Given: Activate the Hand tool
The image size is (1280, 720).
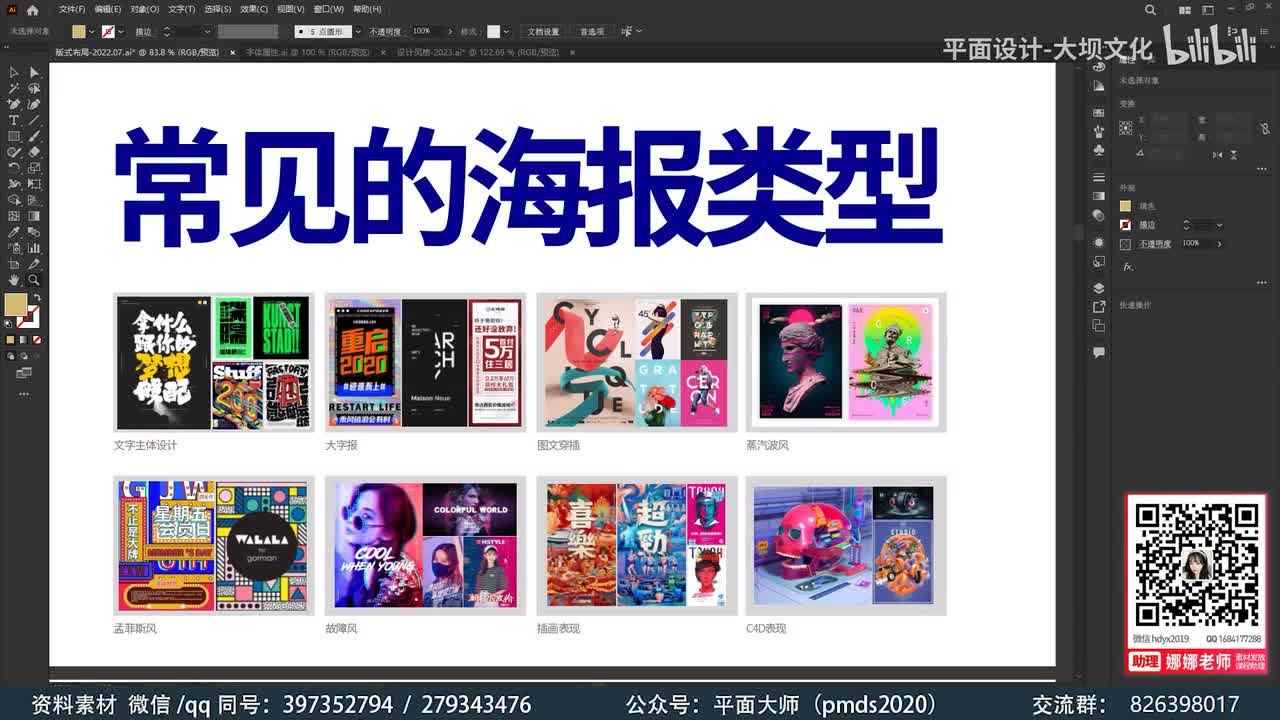Looking at the screenshot, I should (x=13, y=279).
